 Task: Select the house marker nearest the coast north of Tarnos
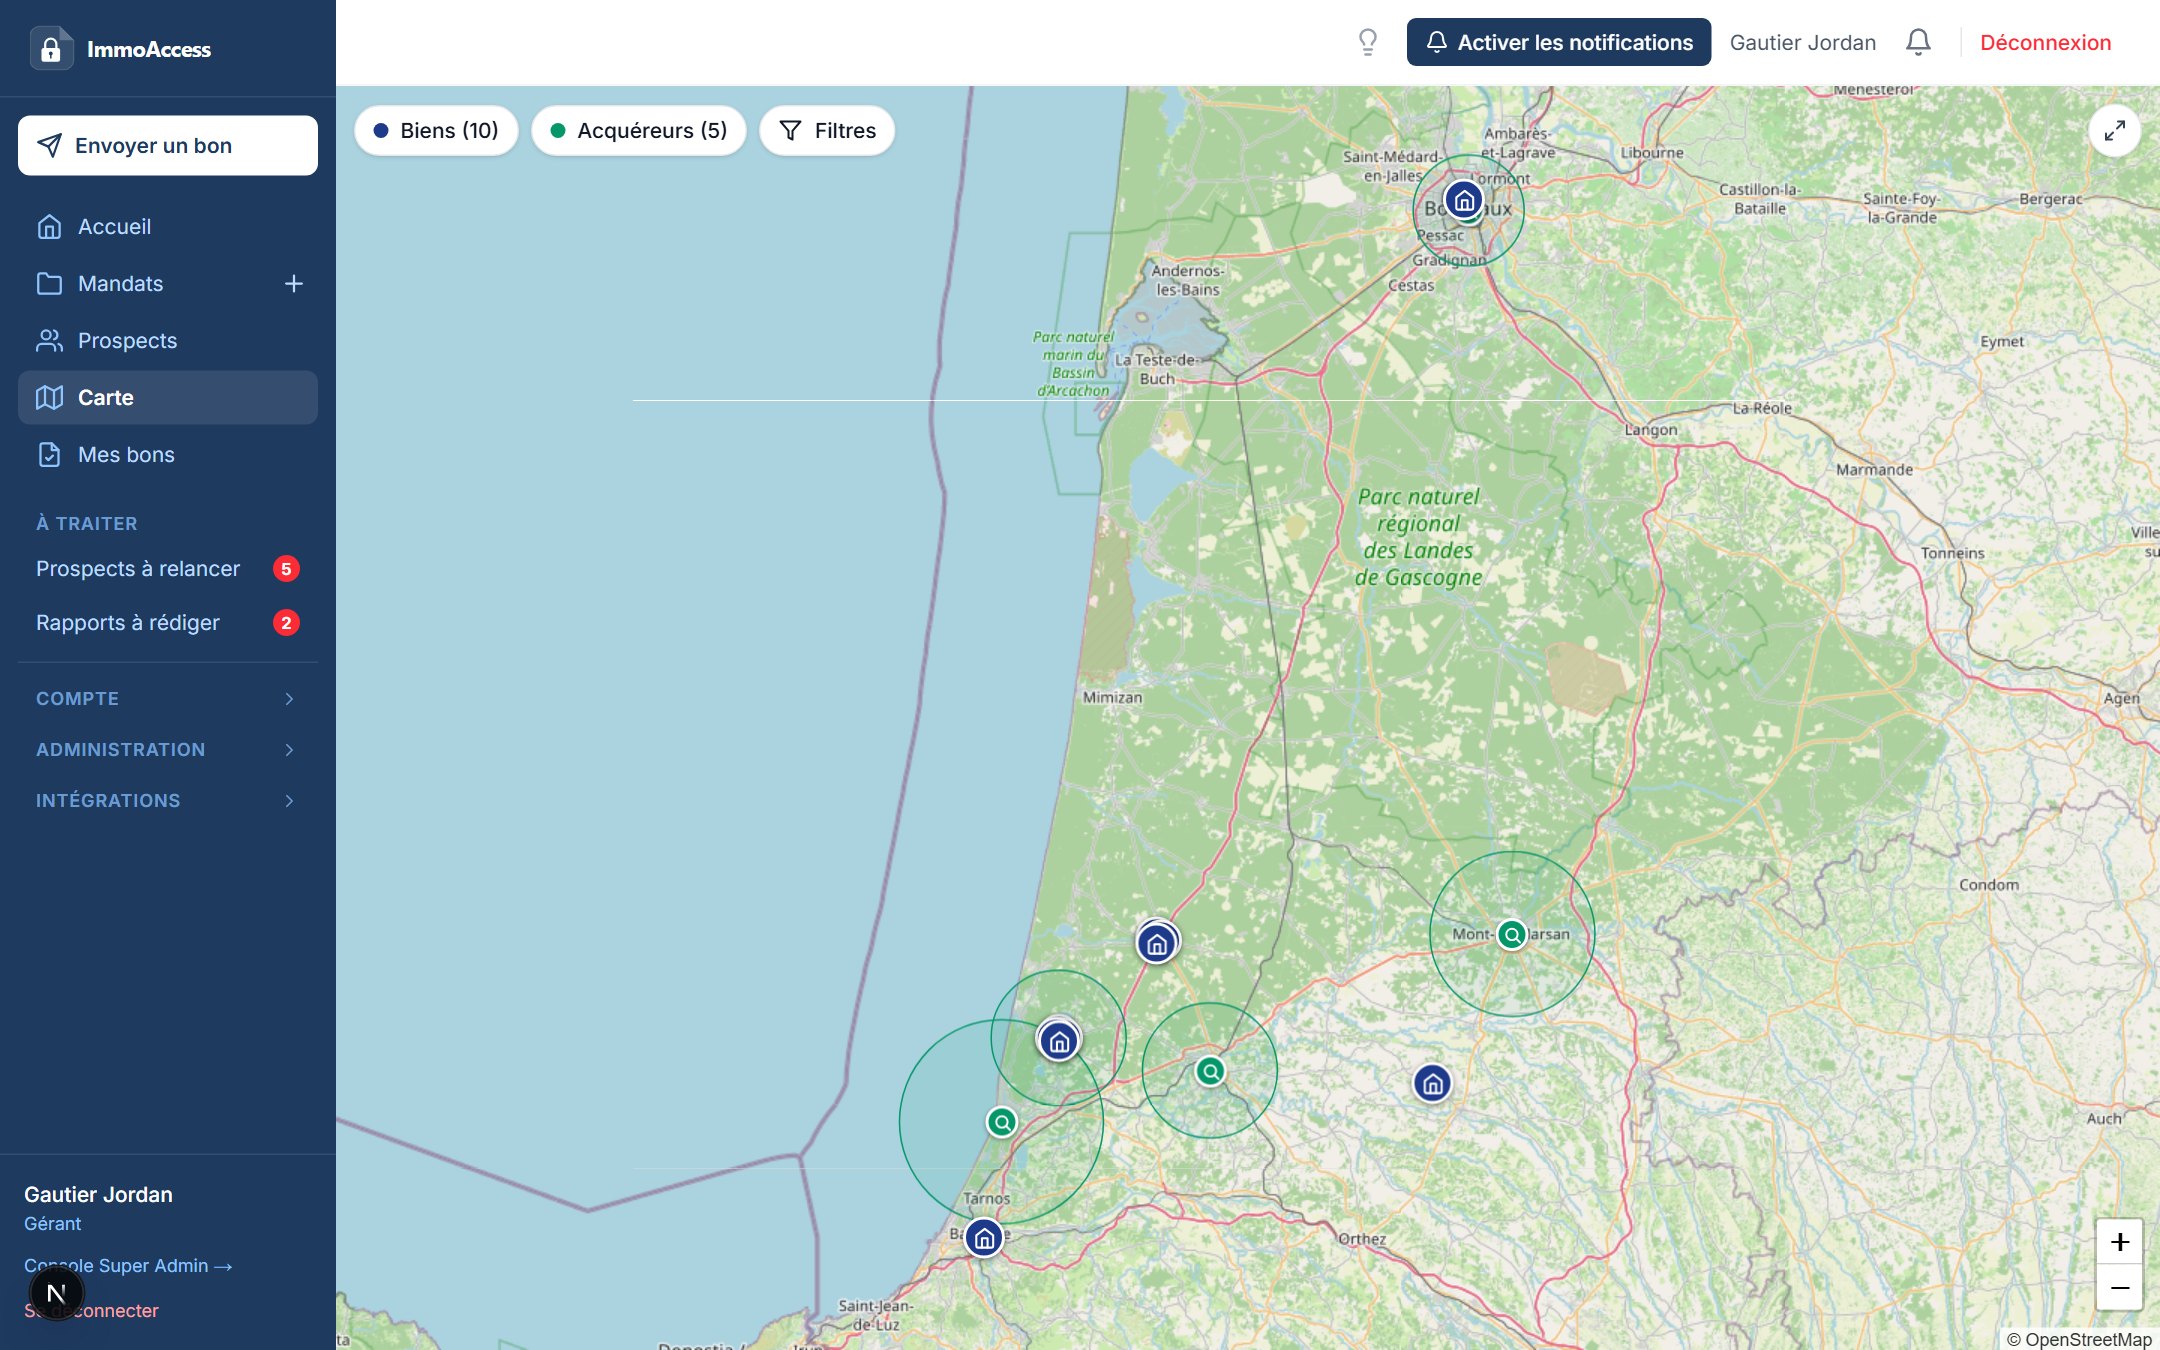[1059, 1042]
